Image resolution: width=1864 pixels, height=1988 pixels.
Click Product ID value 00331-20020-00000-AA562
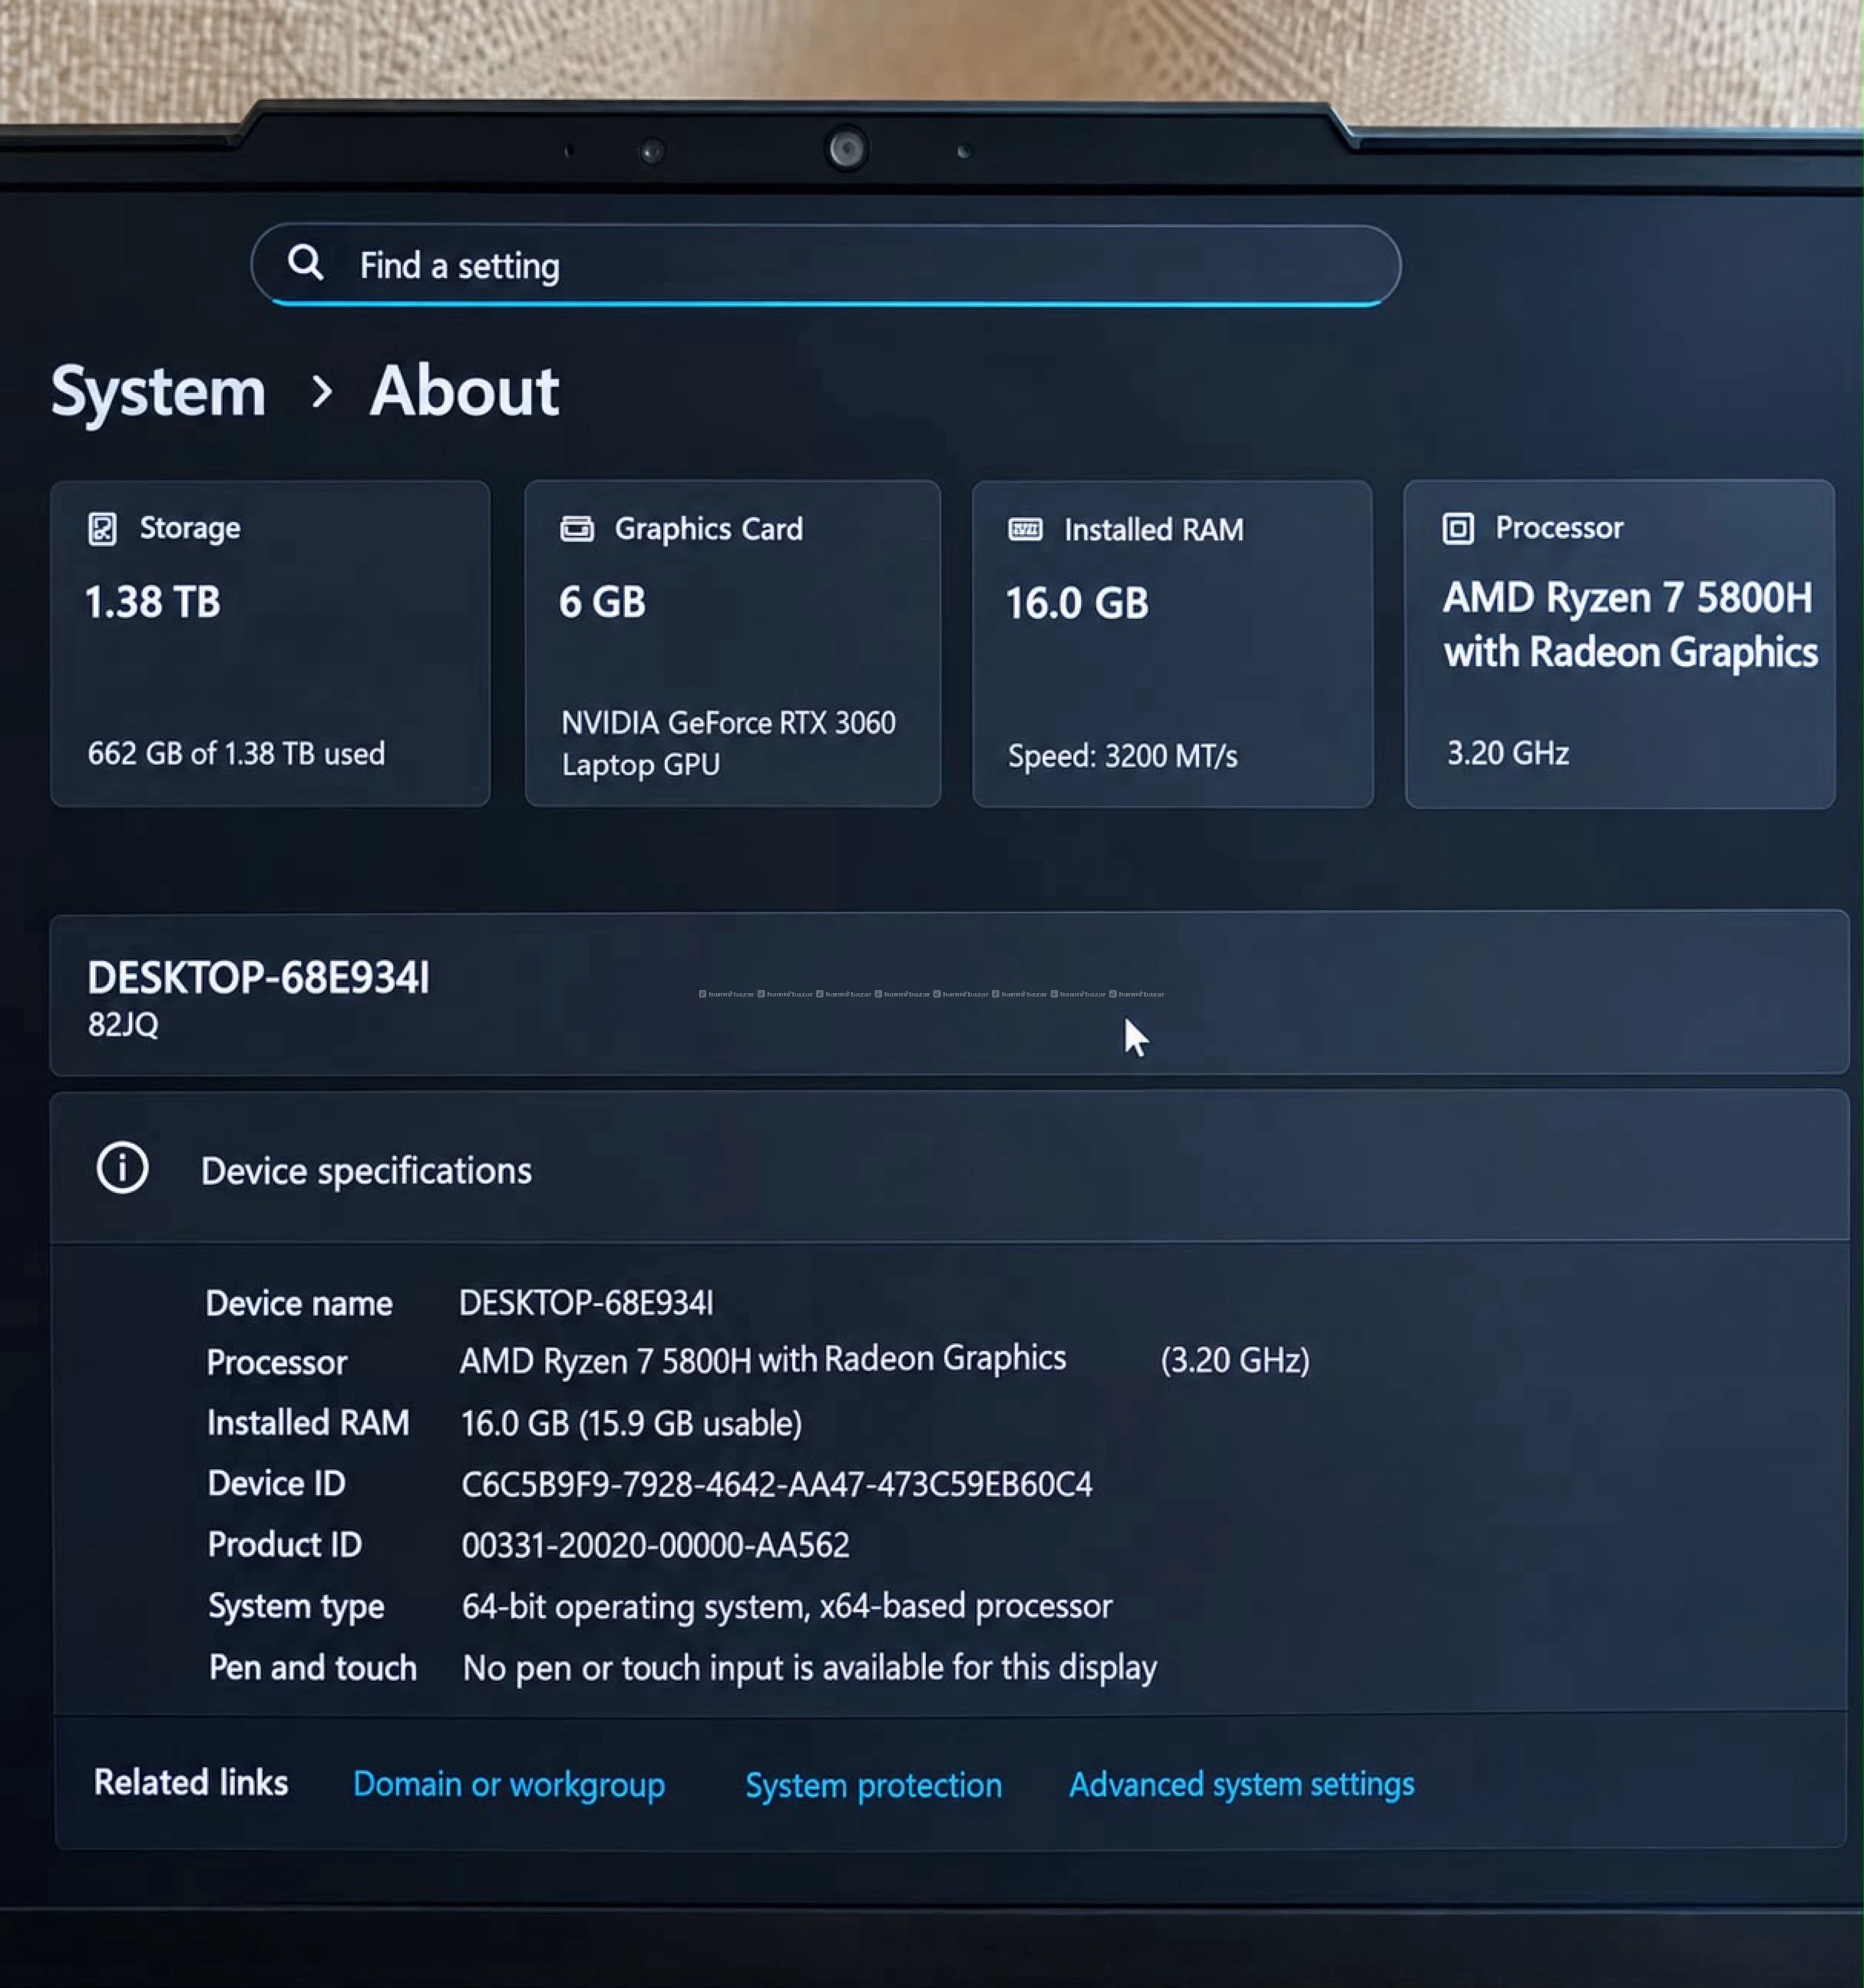click(655, 1546)
